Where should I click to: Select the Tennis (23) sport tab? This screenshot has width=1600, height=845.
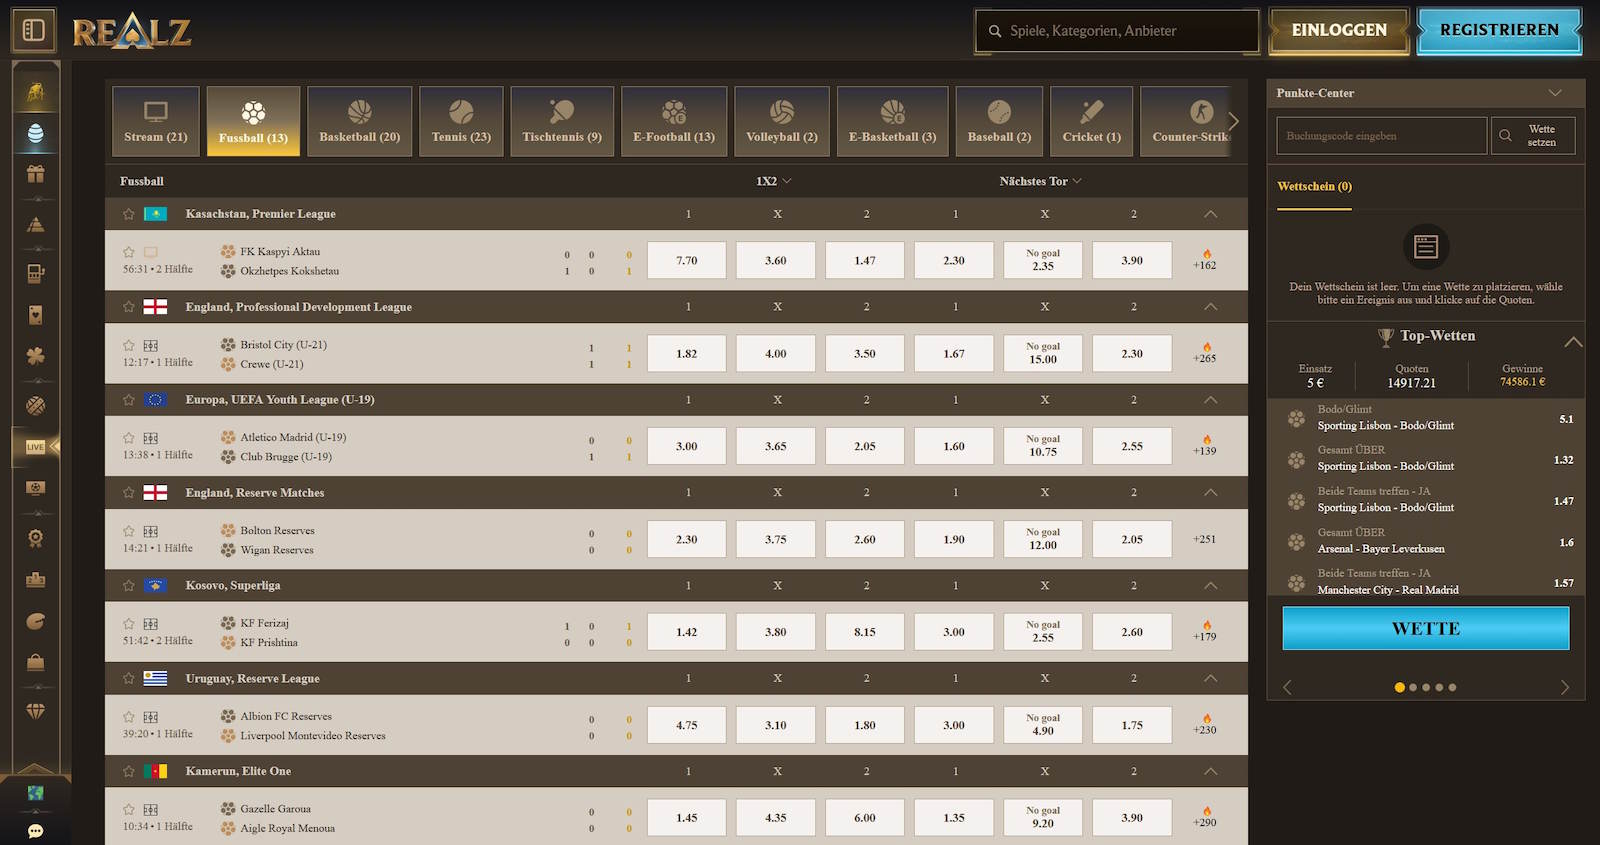[461, 122]
